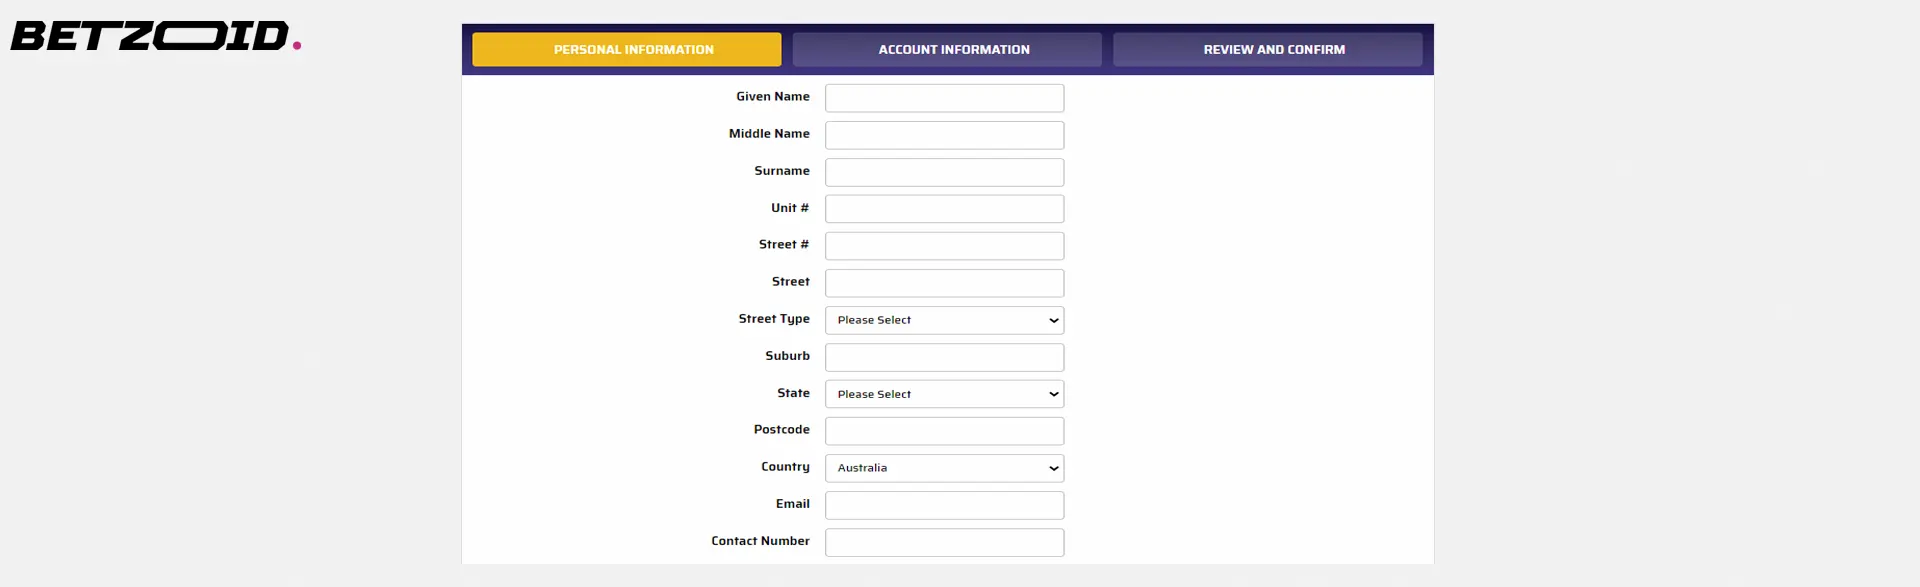Screen dimensions: 1920x587
Task: Open the Account Information tab
Action: (947, 49)
